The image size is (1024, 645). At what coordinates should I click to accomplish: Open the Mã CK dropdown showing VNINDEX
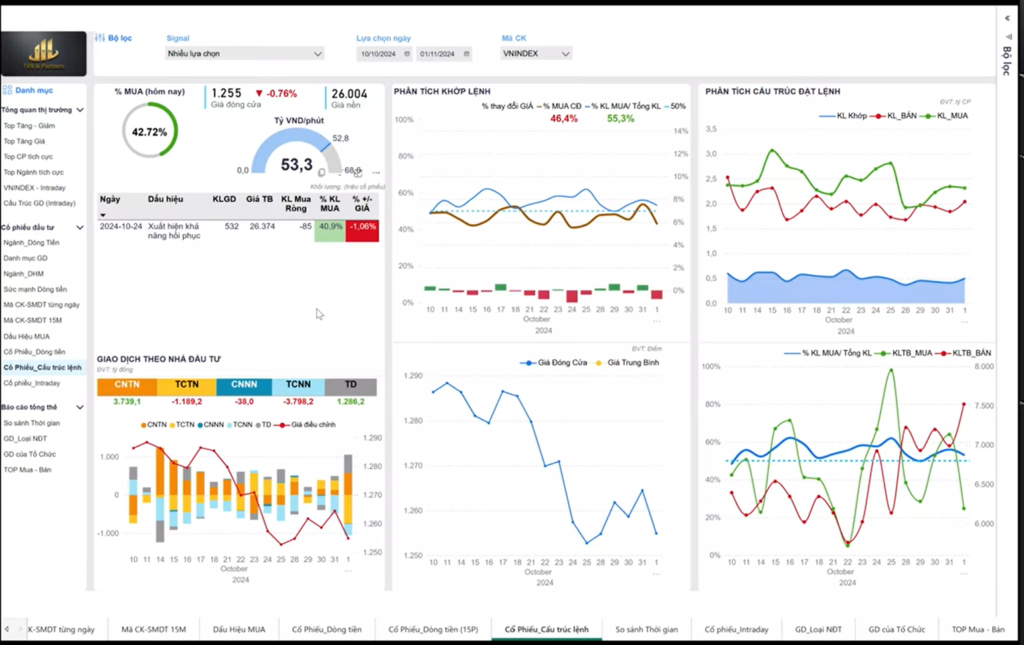[536, 54]
